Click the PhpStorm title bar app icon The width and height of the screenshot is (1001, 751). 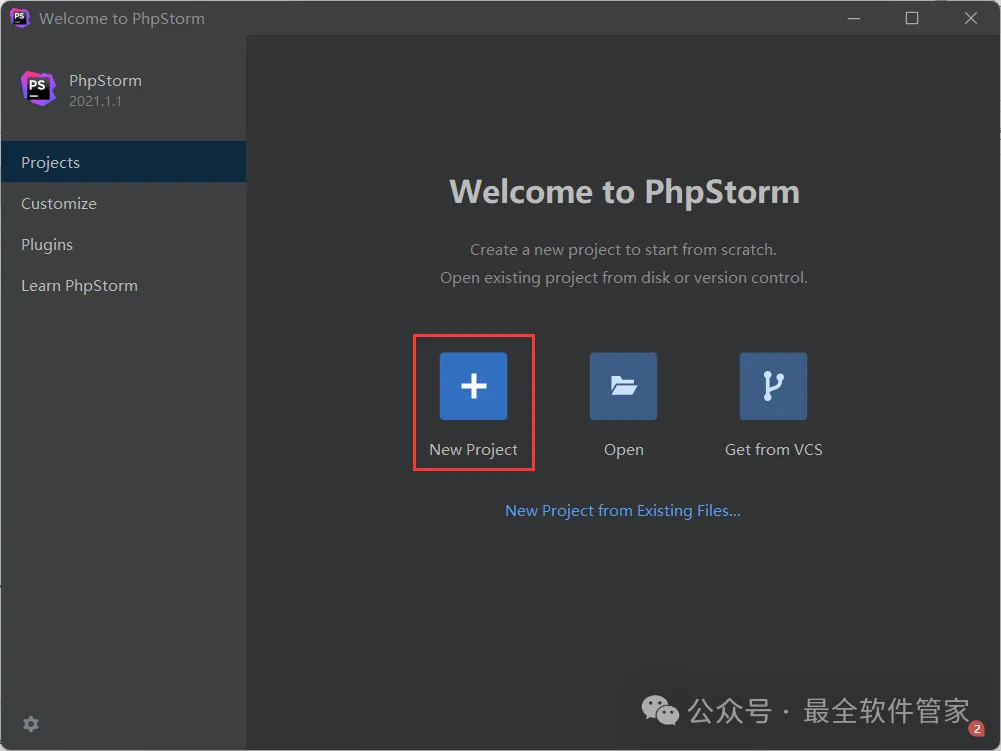(20, 18)
